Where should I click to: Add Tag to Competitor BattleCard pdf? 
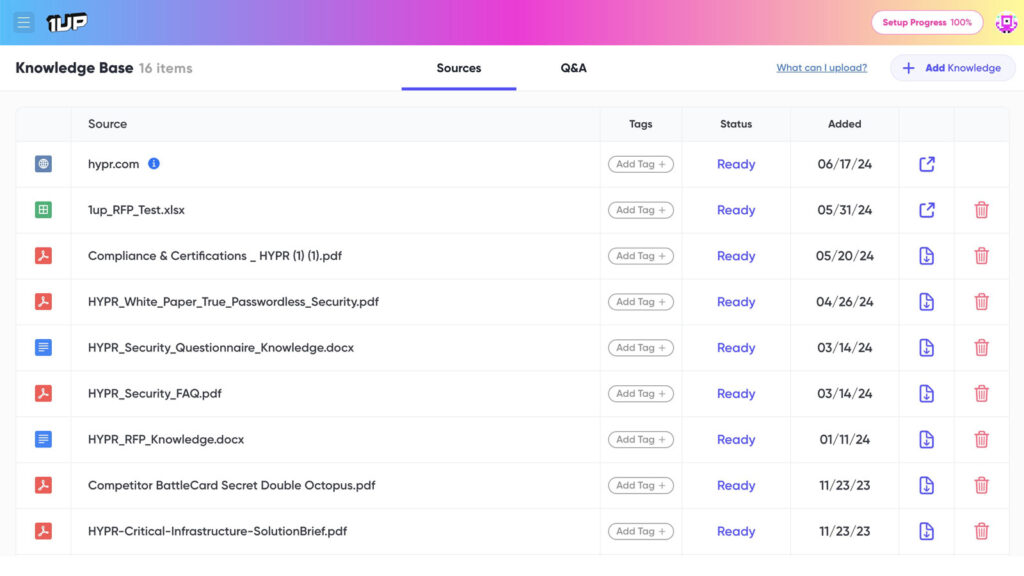tap(641, 485)
